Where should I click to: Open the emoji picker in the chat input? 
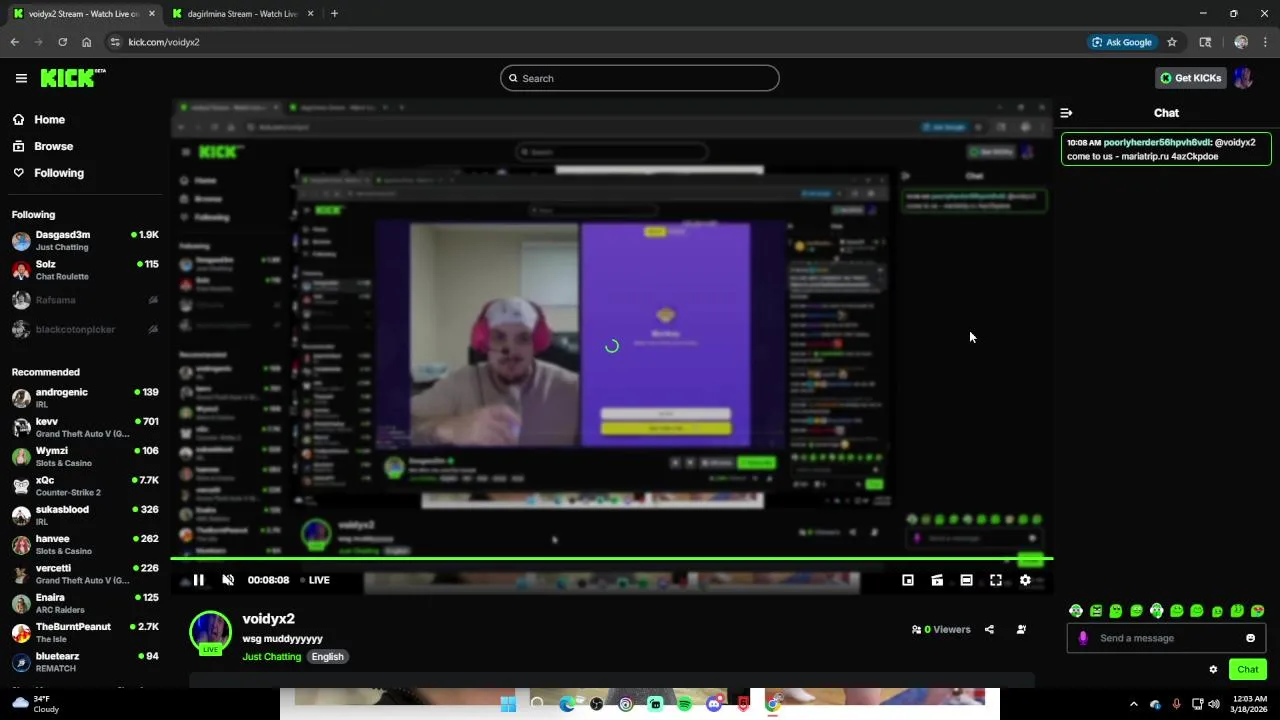click(1250, 638)
